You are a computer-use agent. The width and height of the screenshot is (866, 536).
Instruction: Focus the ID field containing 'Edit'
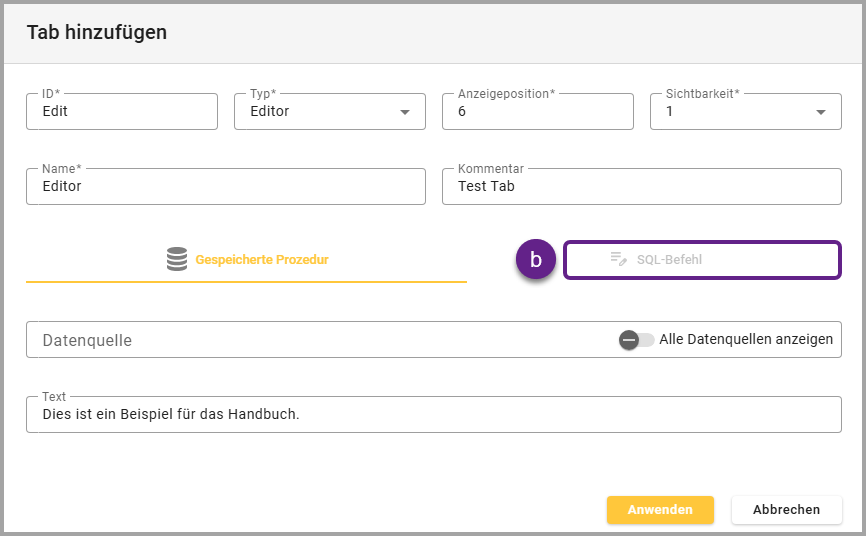[122, 112]
